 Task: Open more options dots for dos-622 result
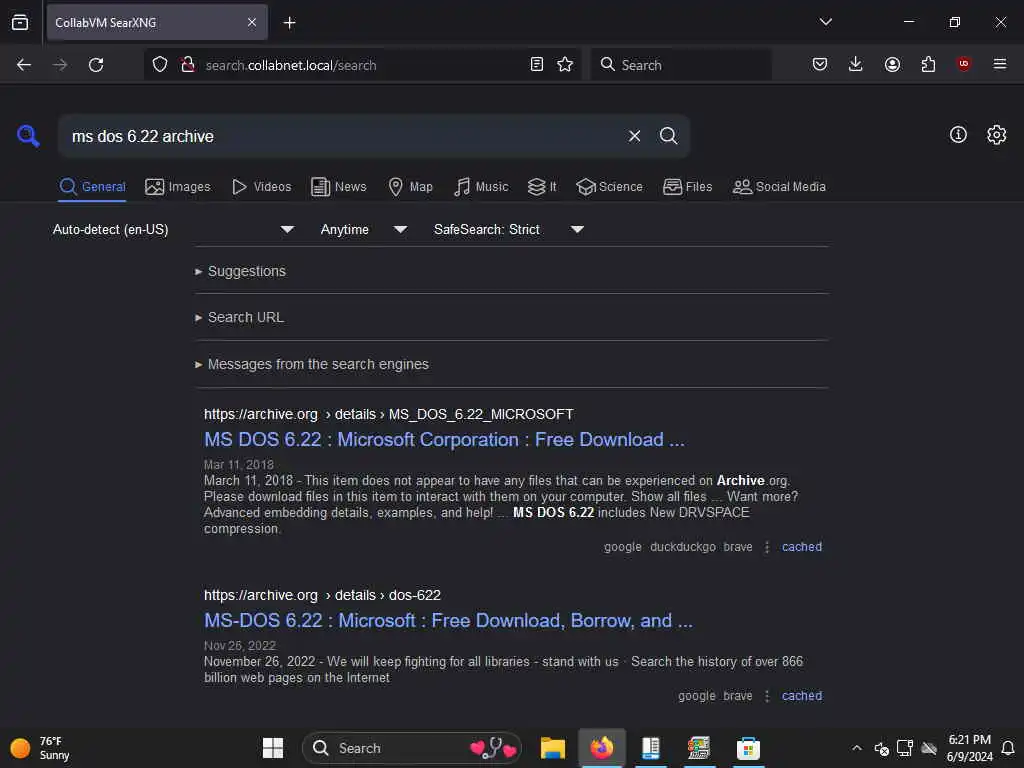tap(767, 696)
